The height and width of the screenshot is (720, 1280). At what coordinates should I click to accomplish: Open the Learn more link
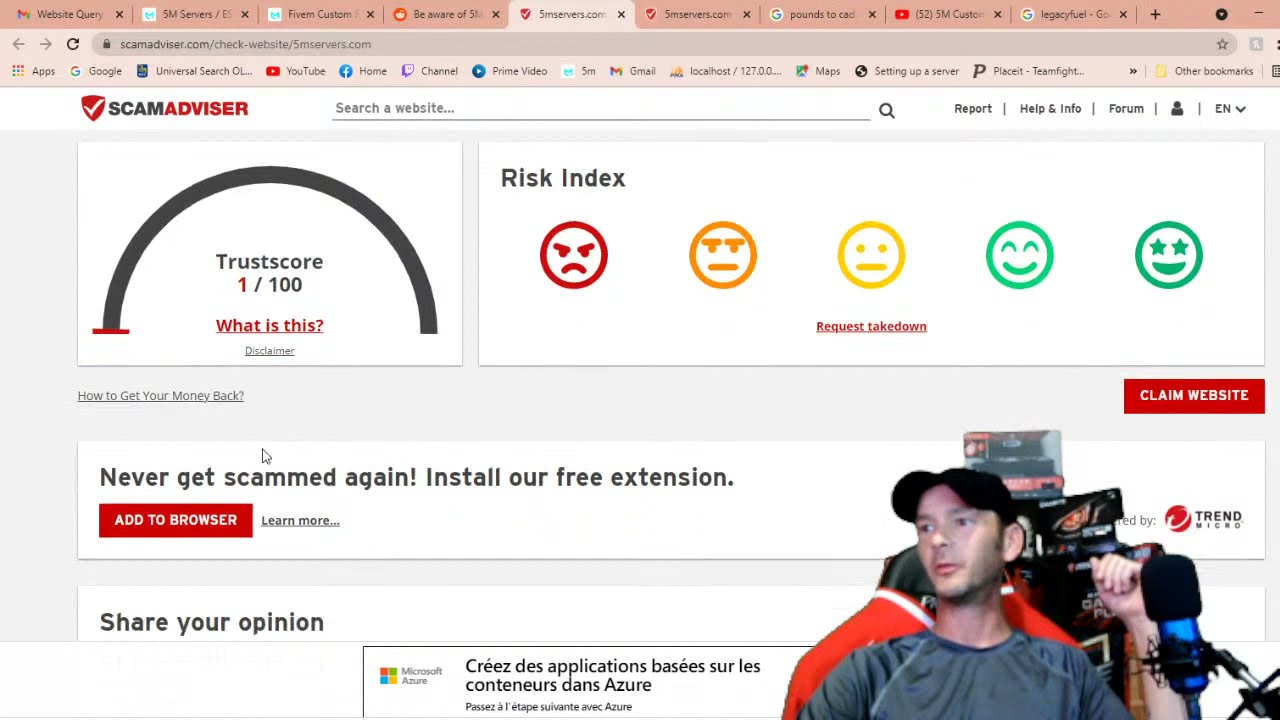click(300, 521)
